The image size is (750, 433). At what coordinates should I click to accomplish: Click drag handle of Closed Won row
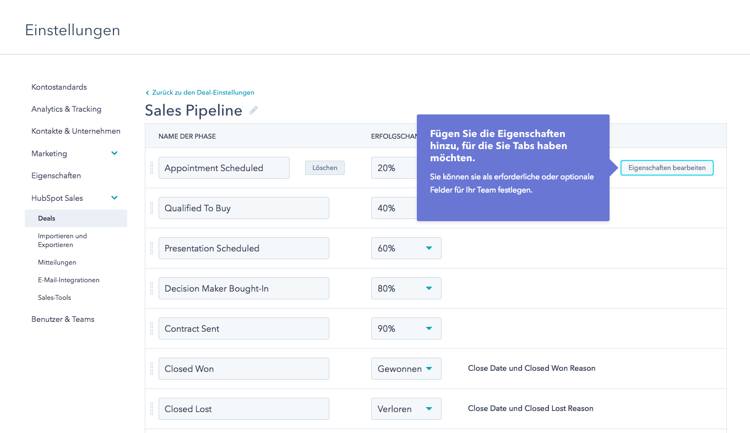[152, 369]
